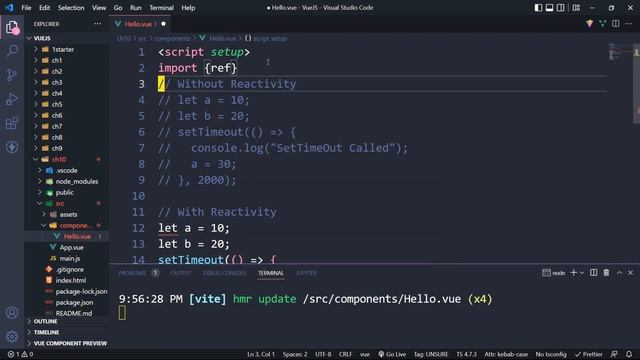This screenshot has width=640, height=360.
Task: Customize layout icon in title bar
Action: click(x=576, y=8)
